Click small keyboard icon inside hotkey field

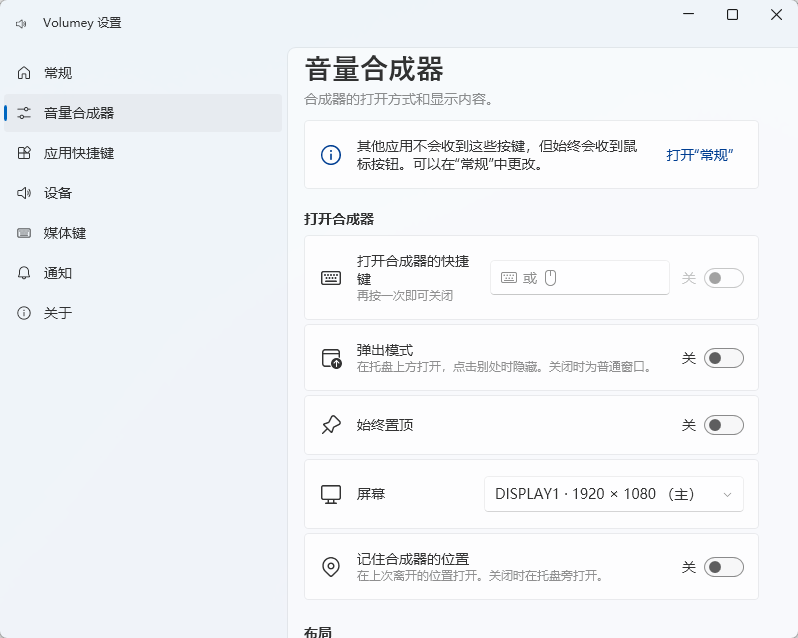[509, 277]
